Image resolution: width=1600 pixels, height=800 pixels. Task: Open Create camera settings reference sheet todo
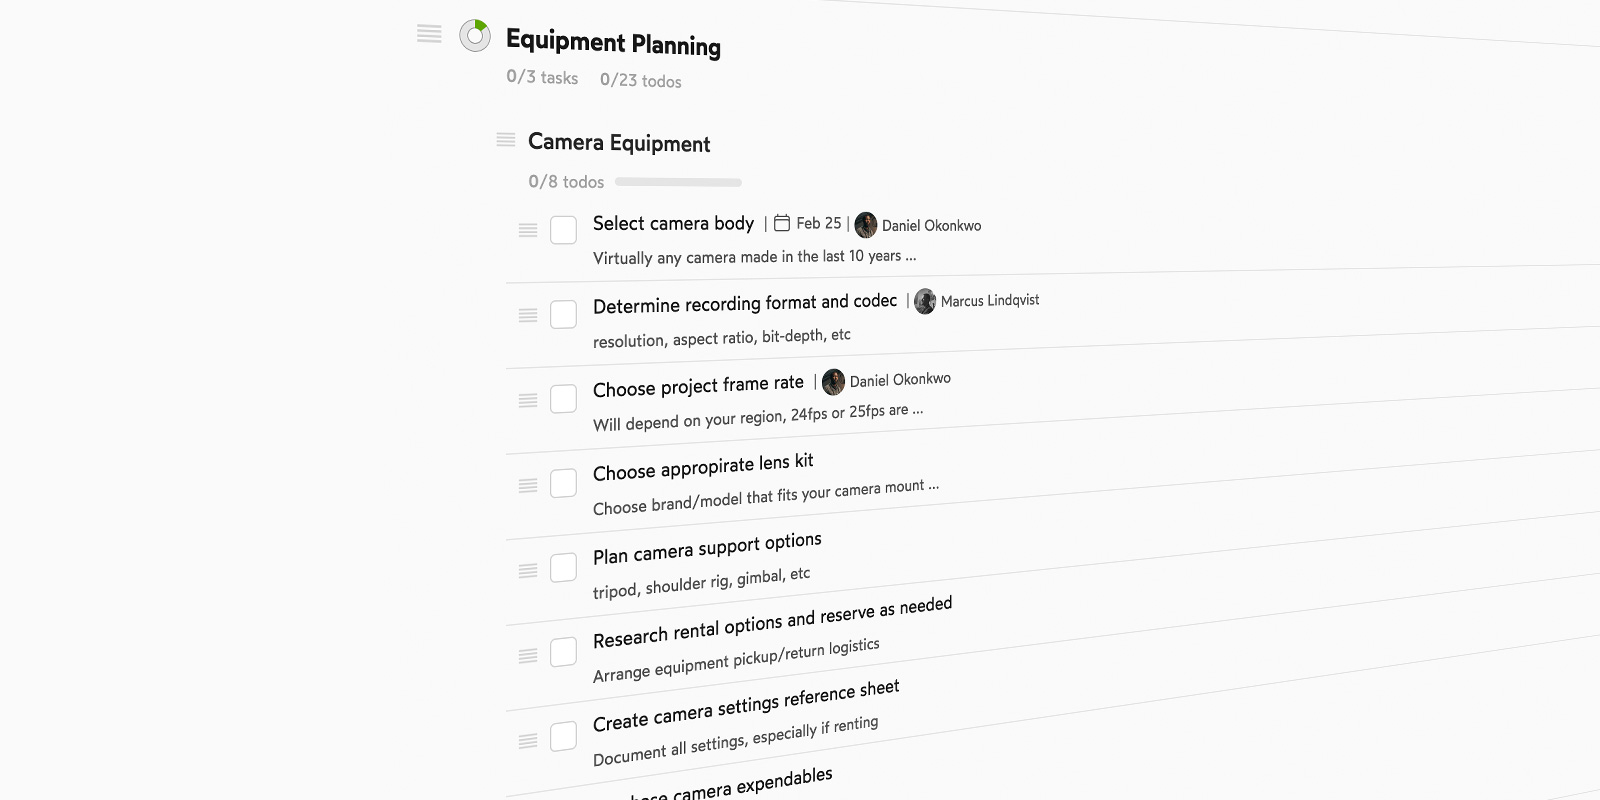pos(746,705)
